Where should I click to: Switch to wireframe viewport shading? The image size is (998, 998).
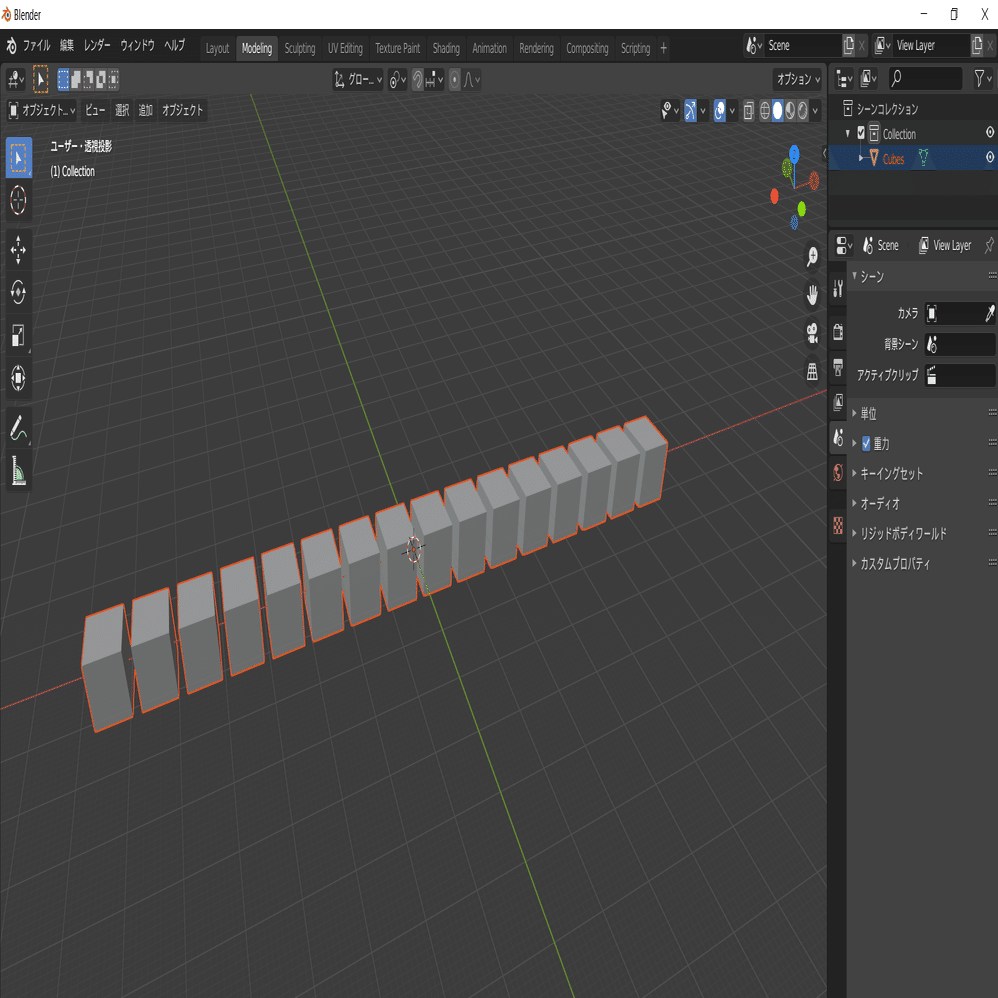pyautogui.click(x=765, y=111)
